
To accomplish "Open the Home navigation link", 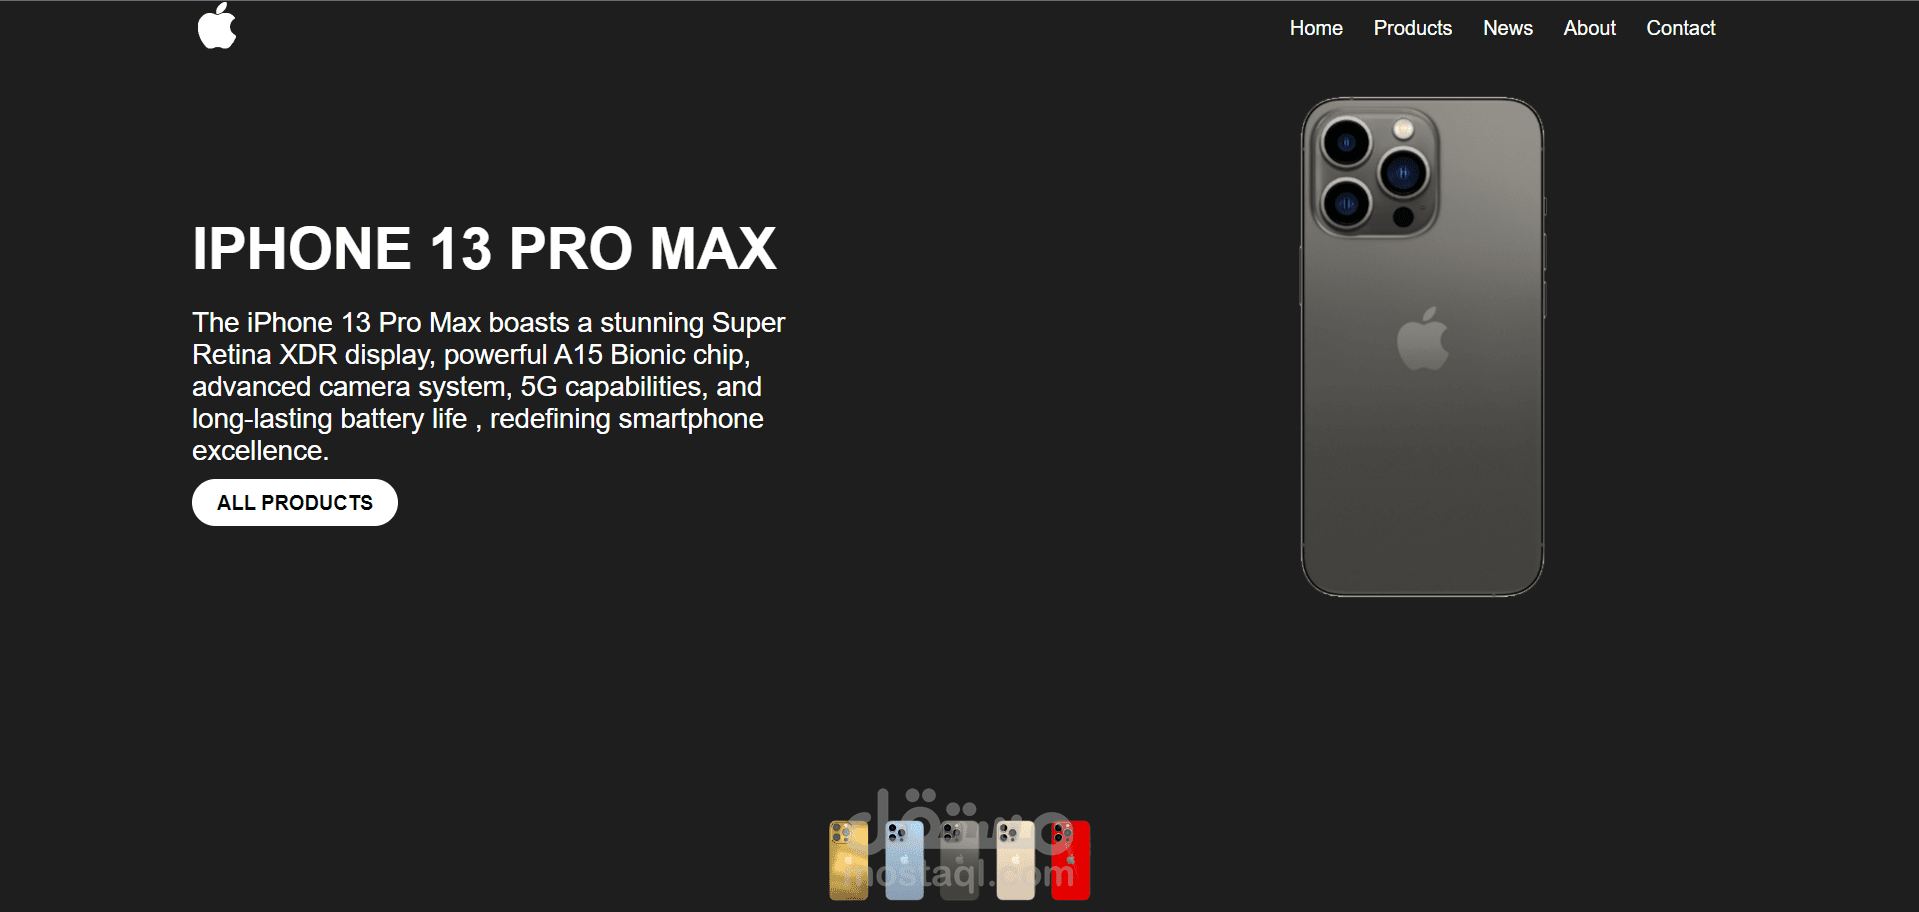I will coord(1316,28).
